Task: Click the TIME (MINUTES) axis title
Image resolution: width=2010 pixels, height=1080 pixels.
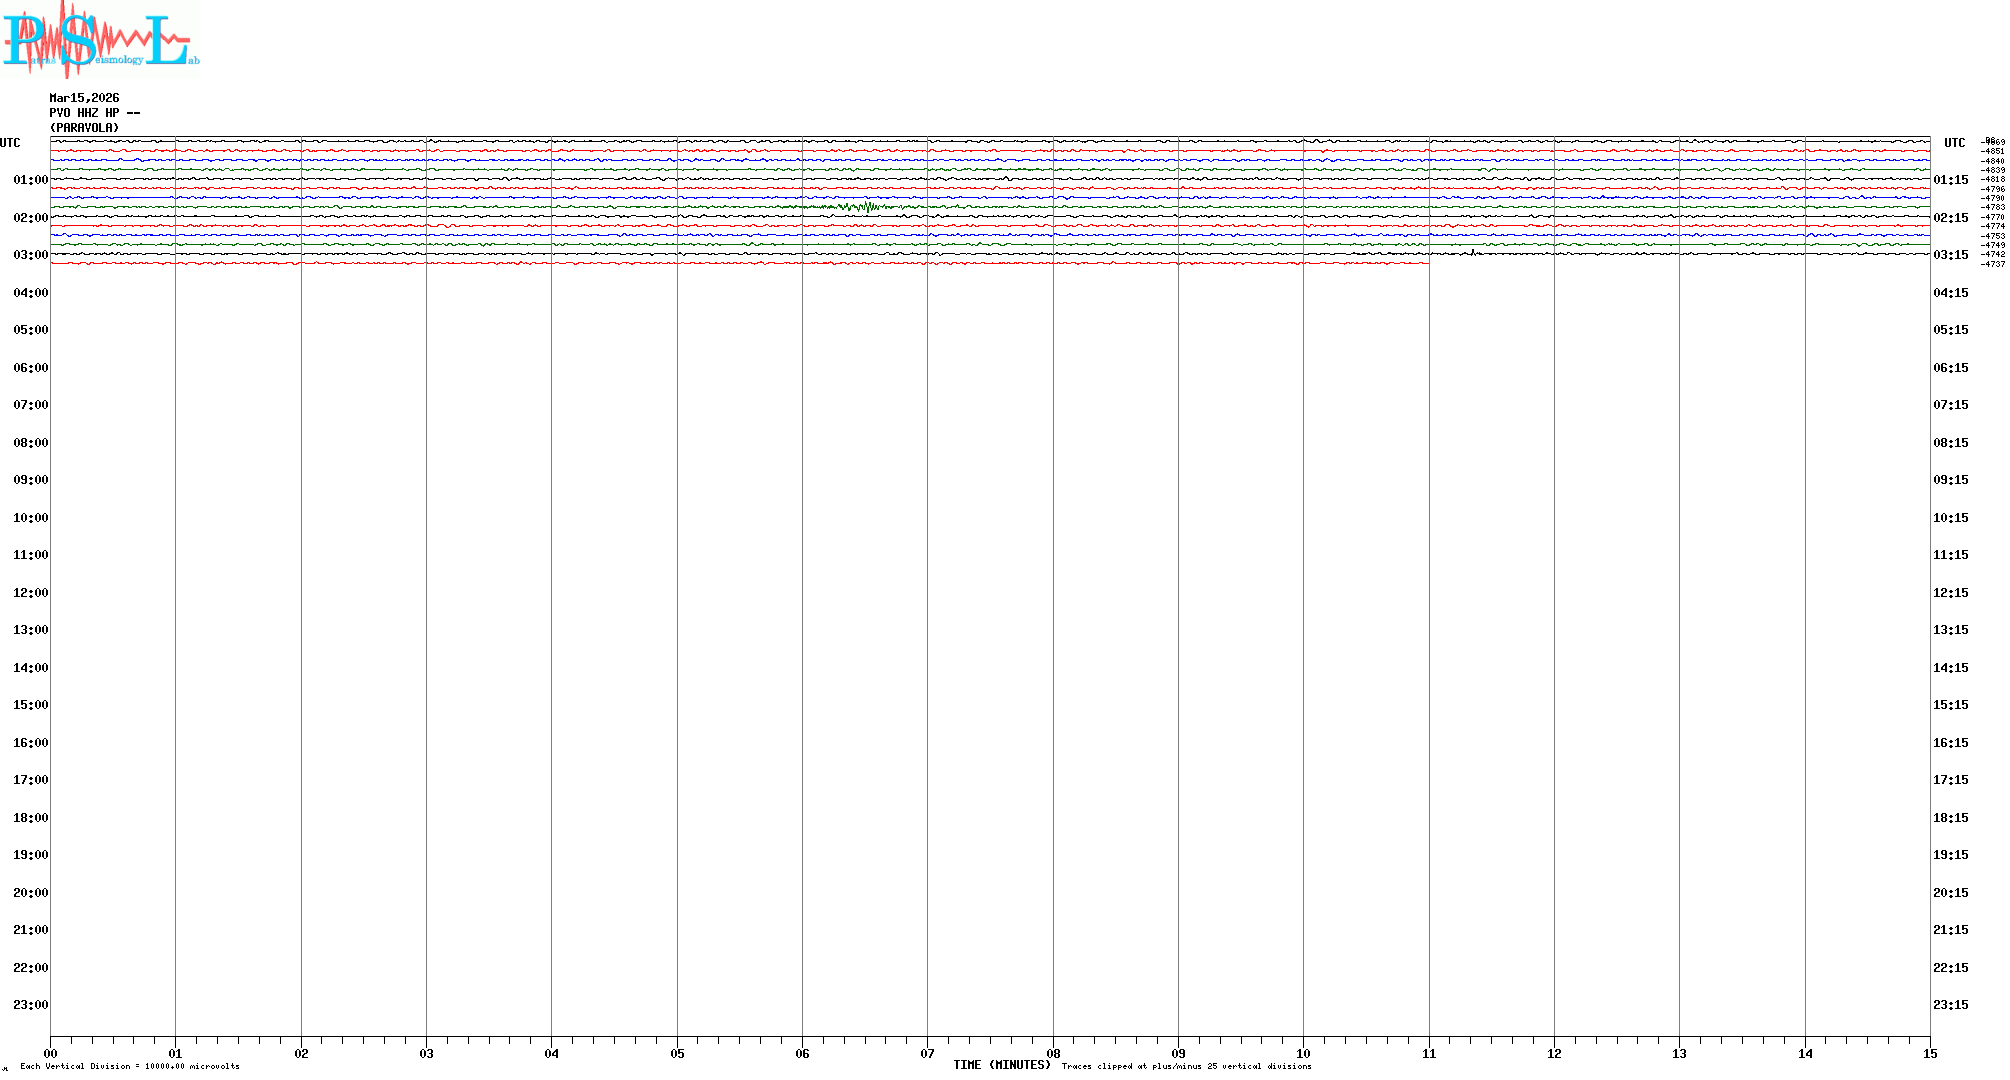Action: 1001,1065
